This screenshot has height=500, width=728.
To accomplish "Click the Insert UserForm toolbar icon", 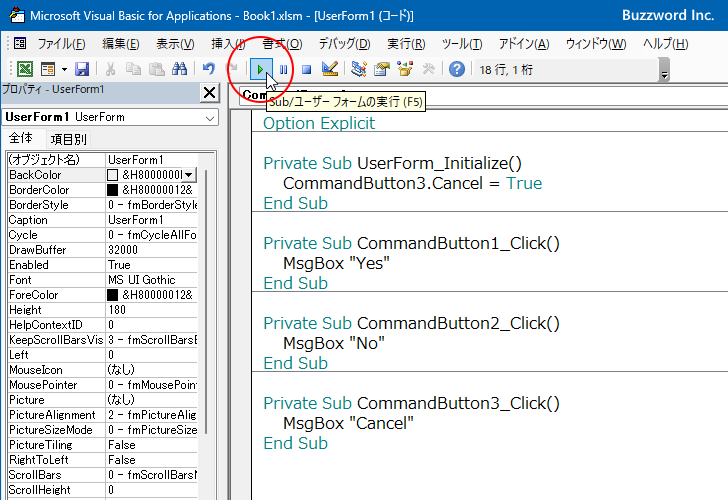I will pyautogui.click(x=48, y=69).
